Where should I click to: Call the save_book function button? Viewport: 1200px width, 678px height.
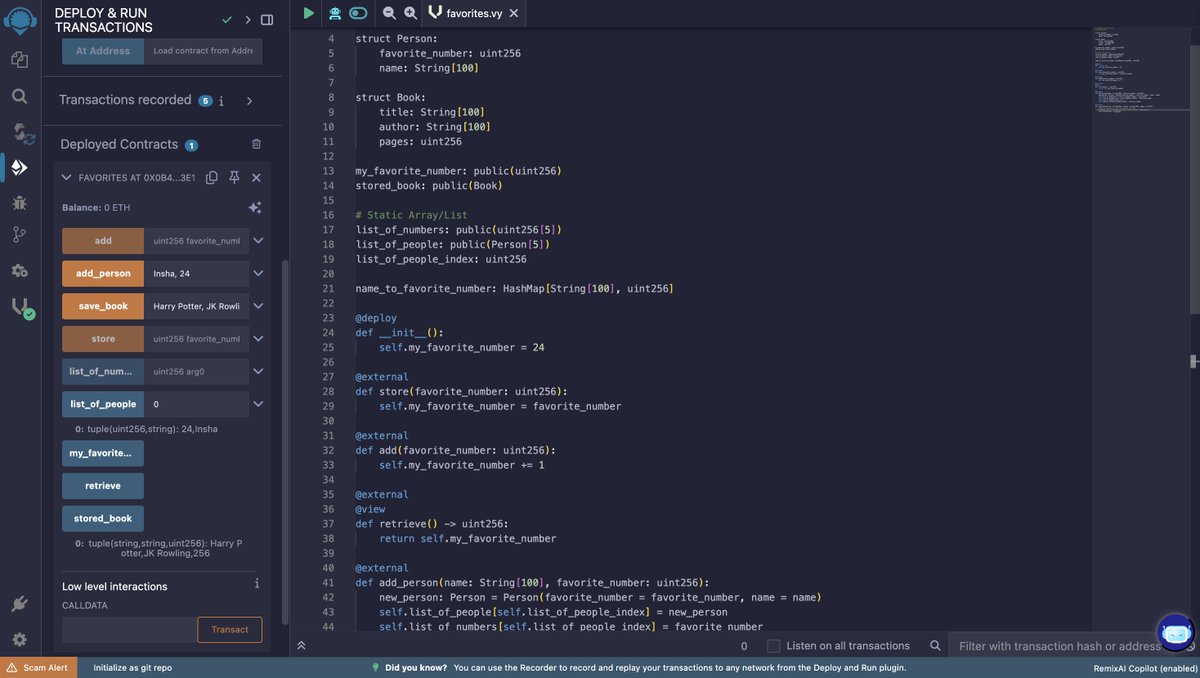103,306
